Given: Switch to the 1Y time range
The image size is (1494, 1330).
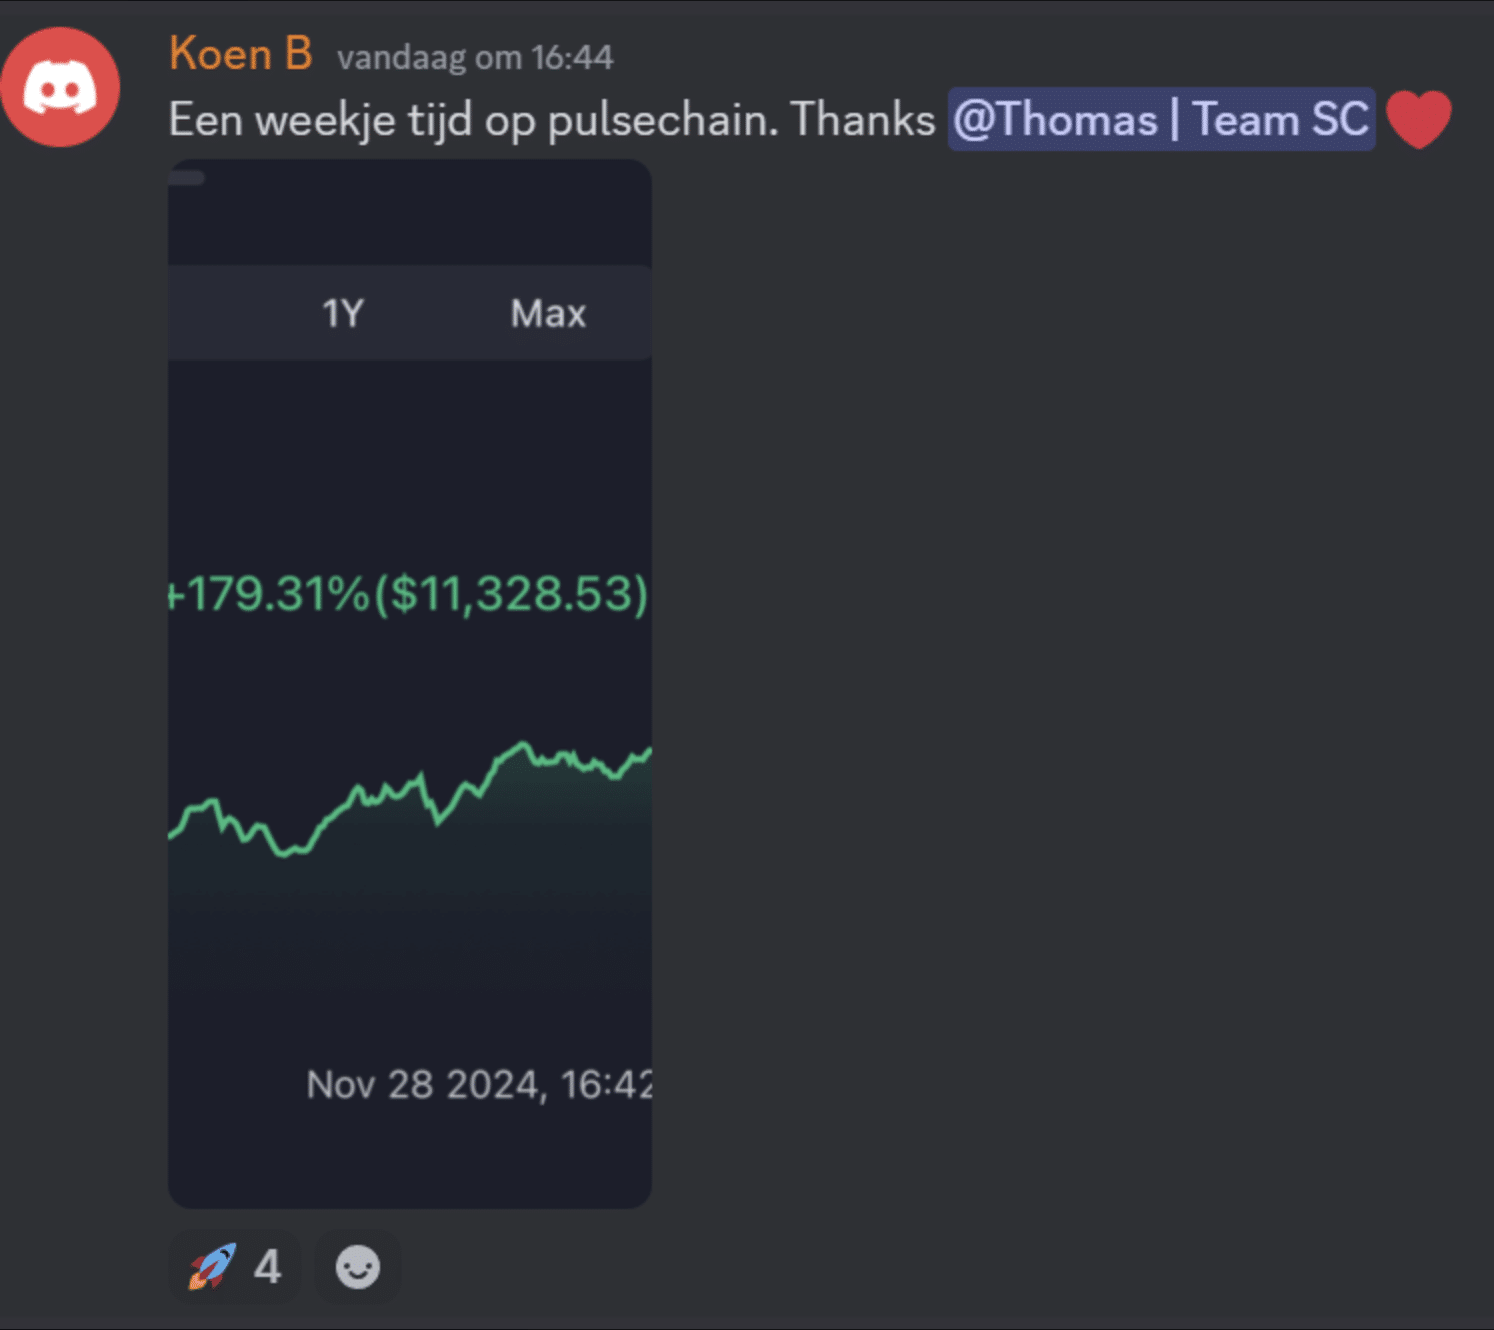Looking at the screenshot, I should click(x=342, y=314).
